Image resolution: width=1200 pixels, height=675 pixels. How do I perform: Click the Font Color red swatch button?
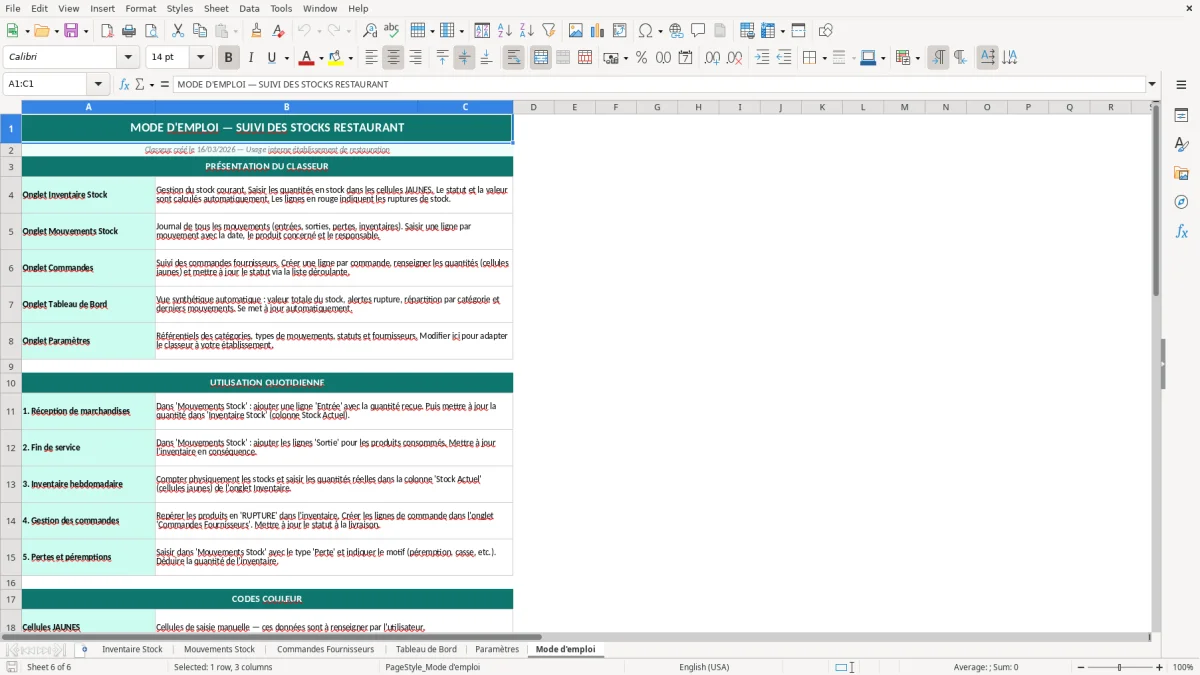(x=307, y=58)
